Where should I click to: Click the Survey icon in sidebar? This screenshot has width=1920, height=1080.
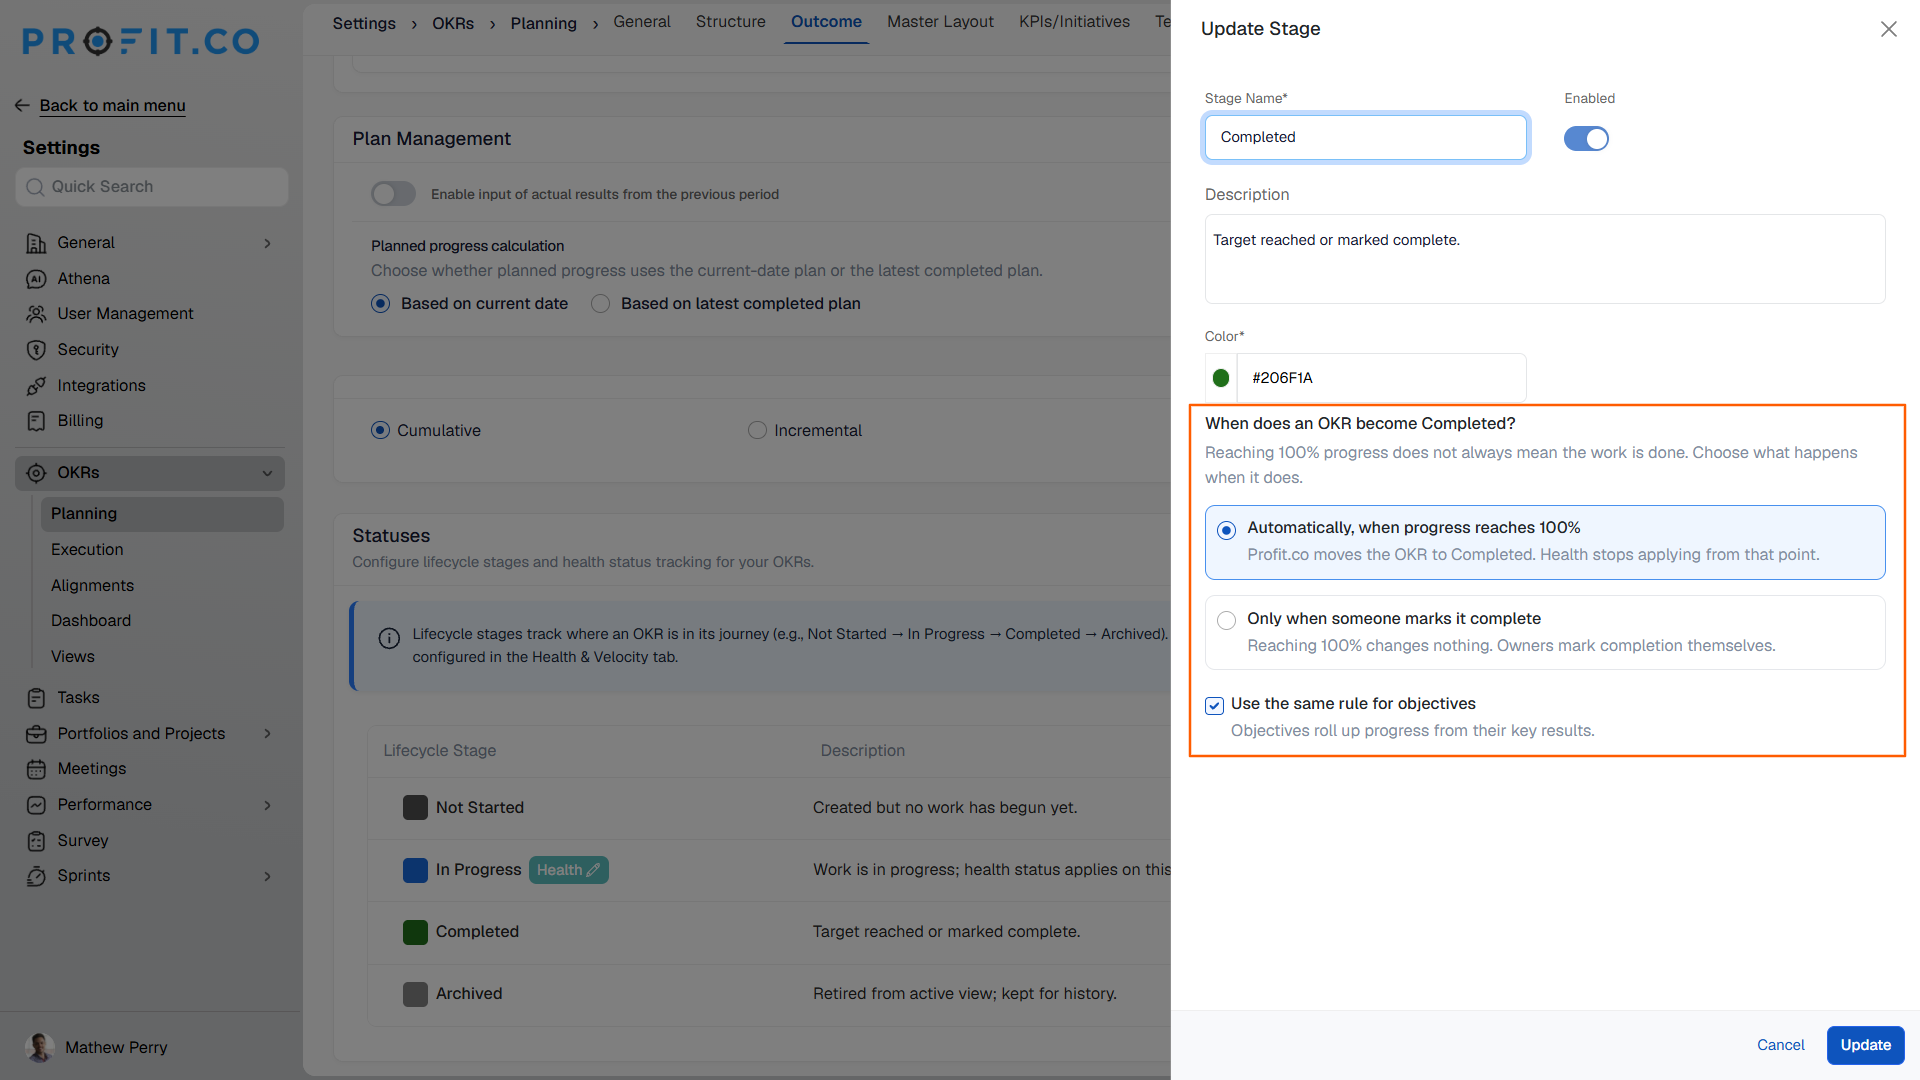coord(36,841)
